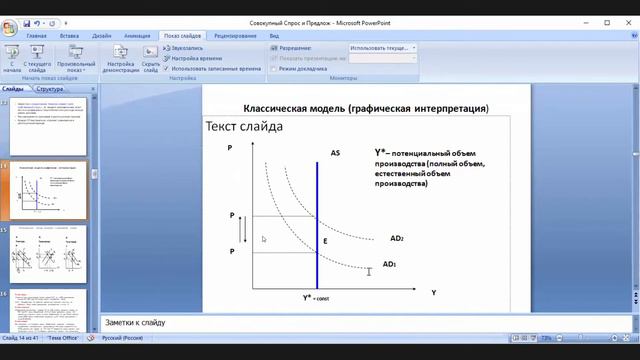Adjust the zoom slider handle

[580, 338]
